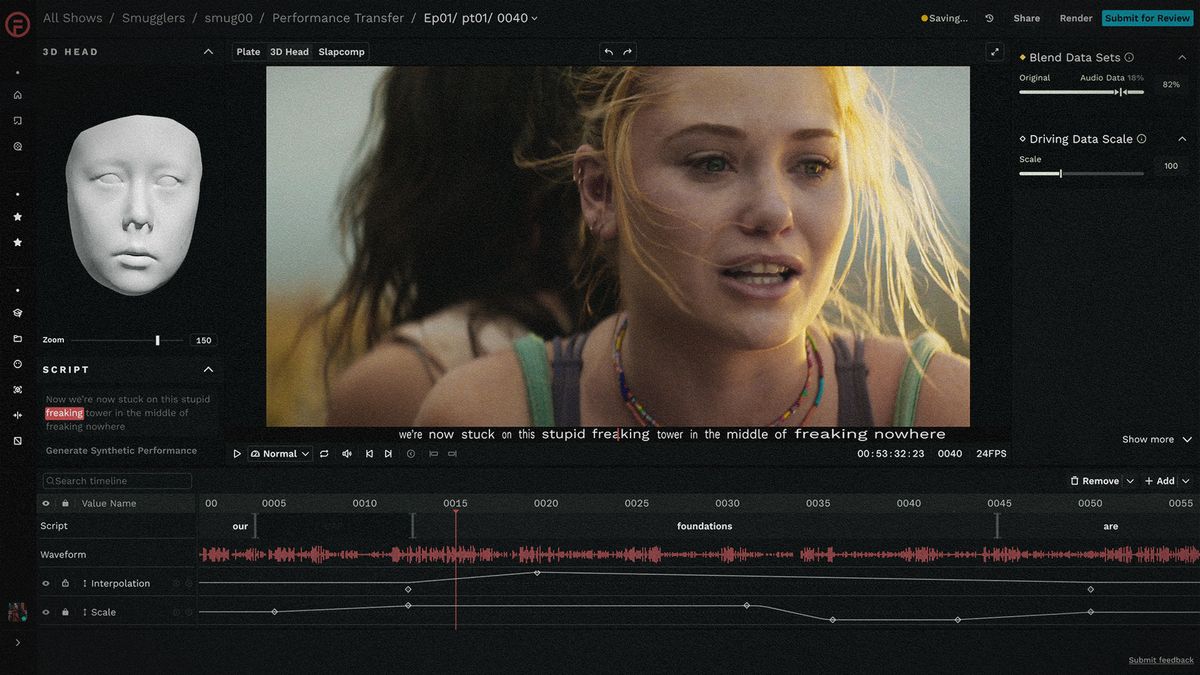
Task: Skip to the previous frame
Action: point(369,454)
